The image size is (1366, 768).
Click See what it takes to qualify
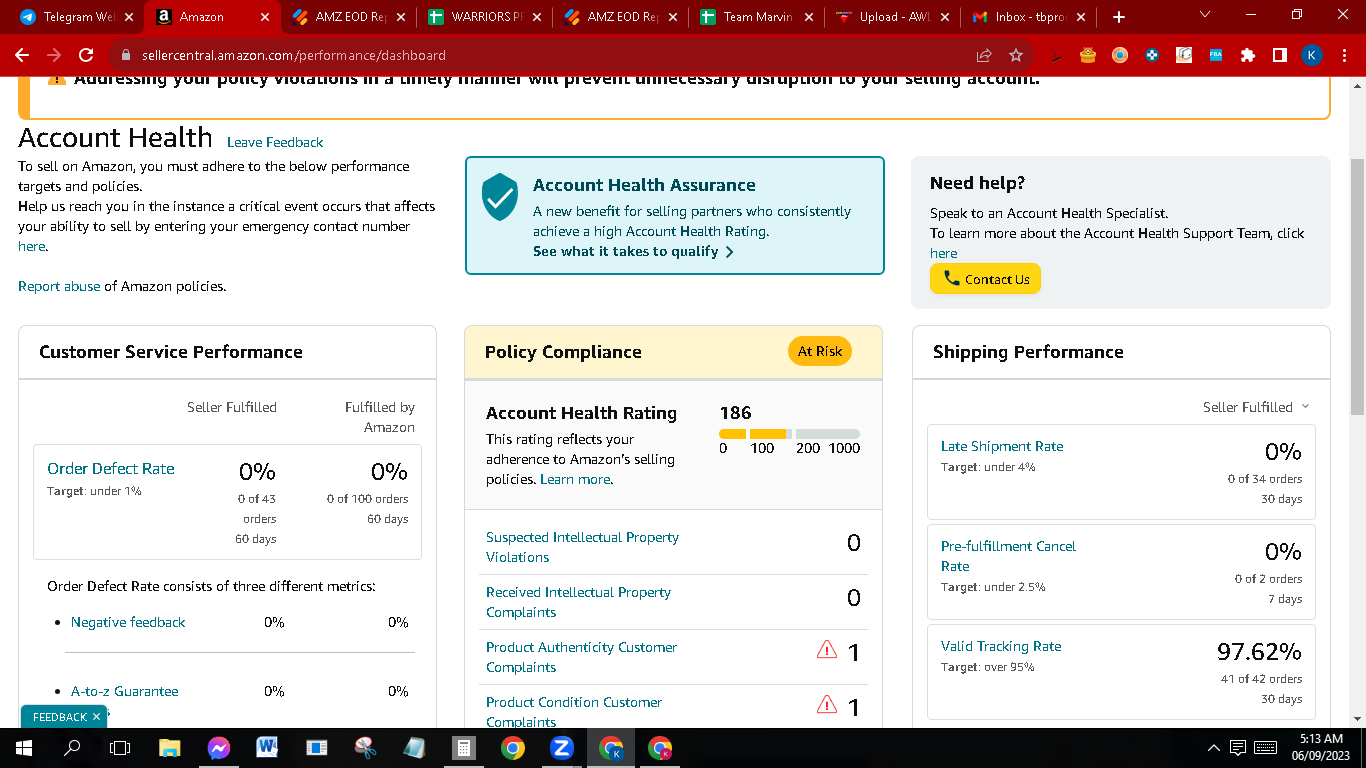[x=634, y=251]
